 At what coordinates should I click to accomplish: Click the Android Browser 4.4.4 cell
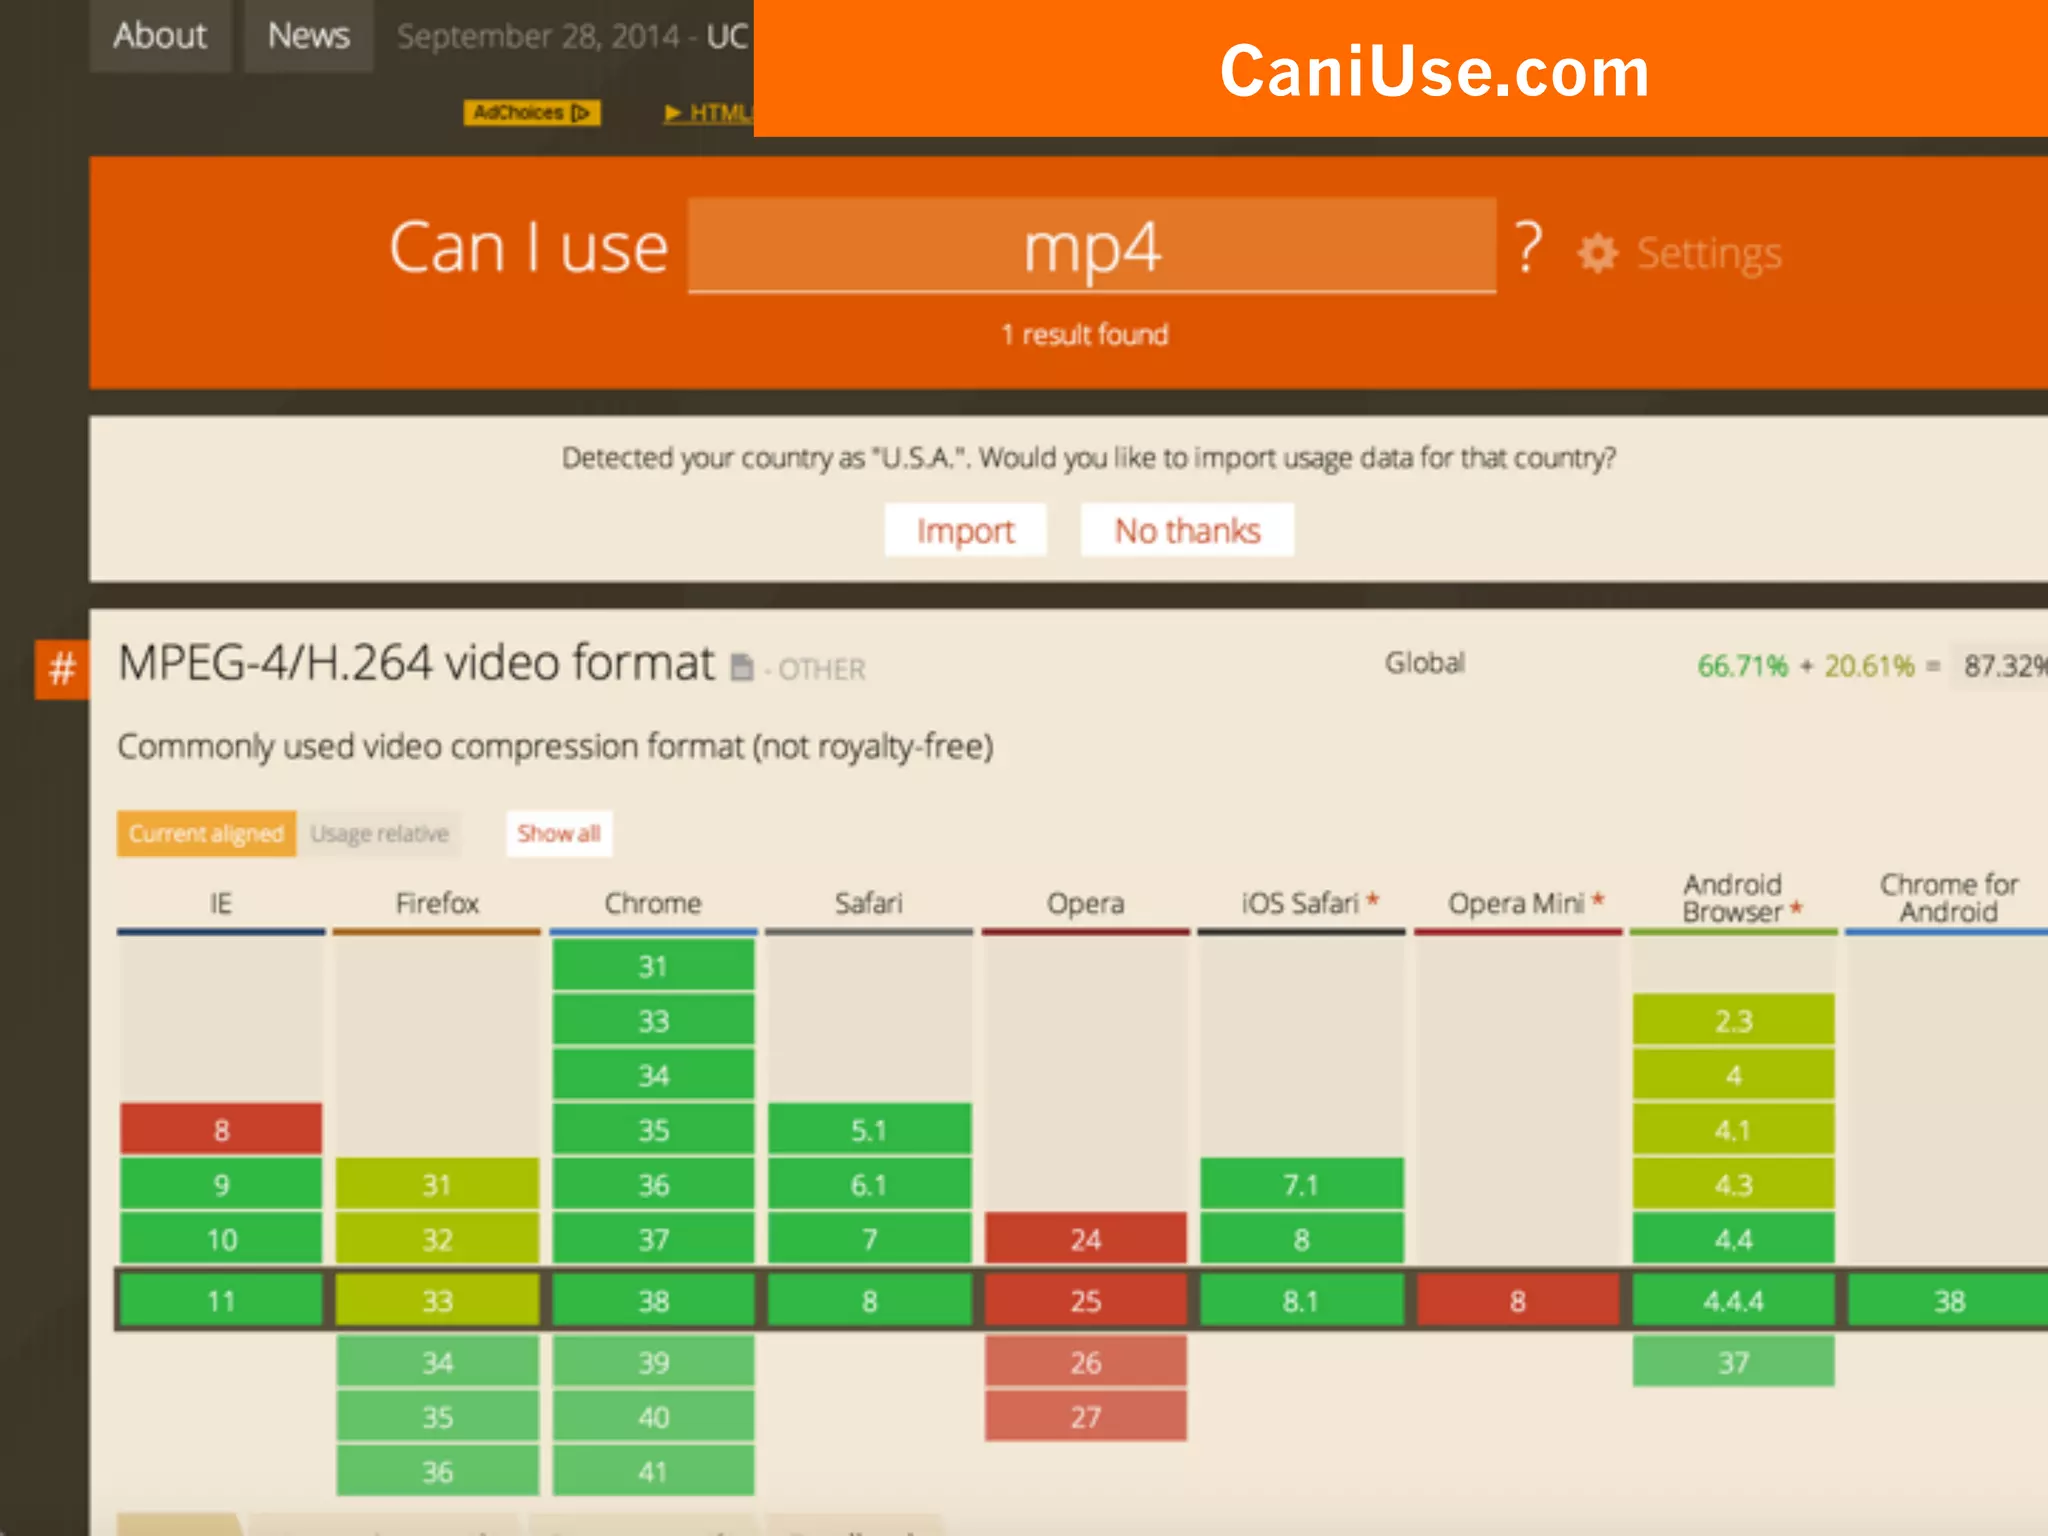click(x=1733, y=1301)
